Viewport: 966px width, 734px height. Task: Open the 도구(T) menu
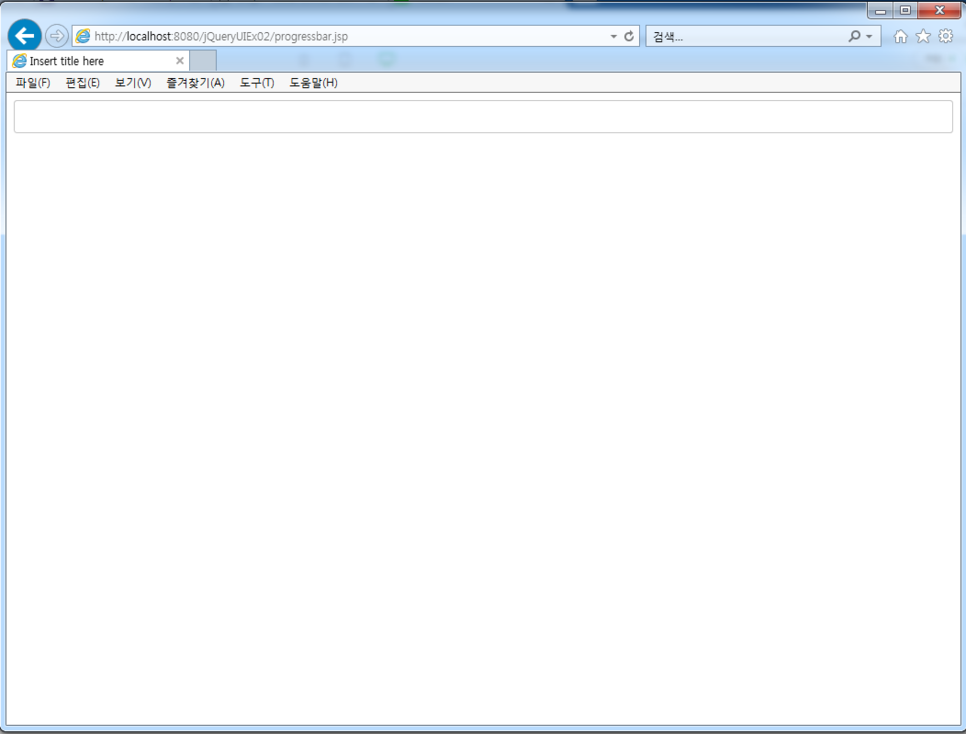point(257,83)
